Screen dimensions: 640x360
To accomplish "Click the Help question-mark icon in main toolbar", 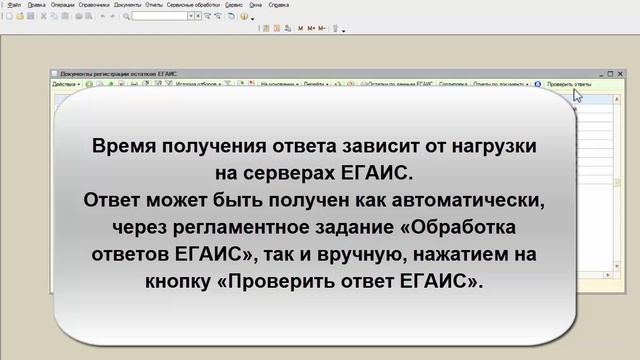I will click(x=244, y=16).
